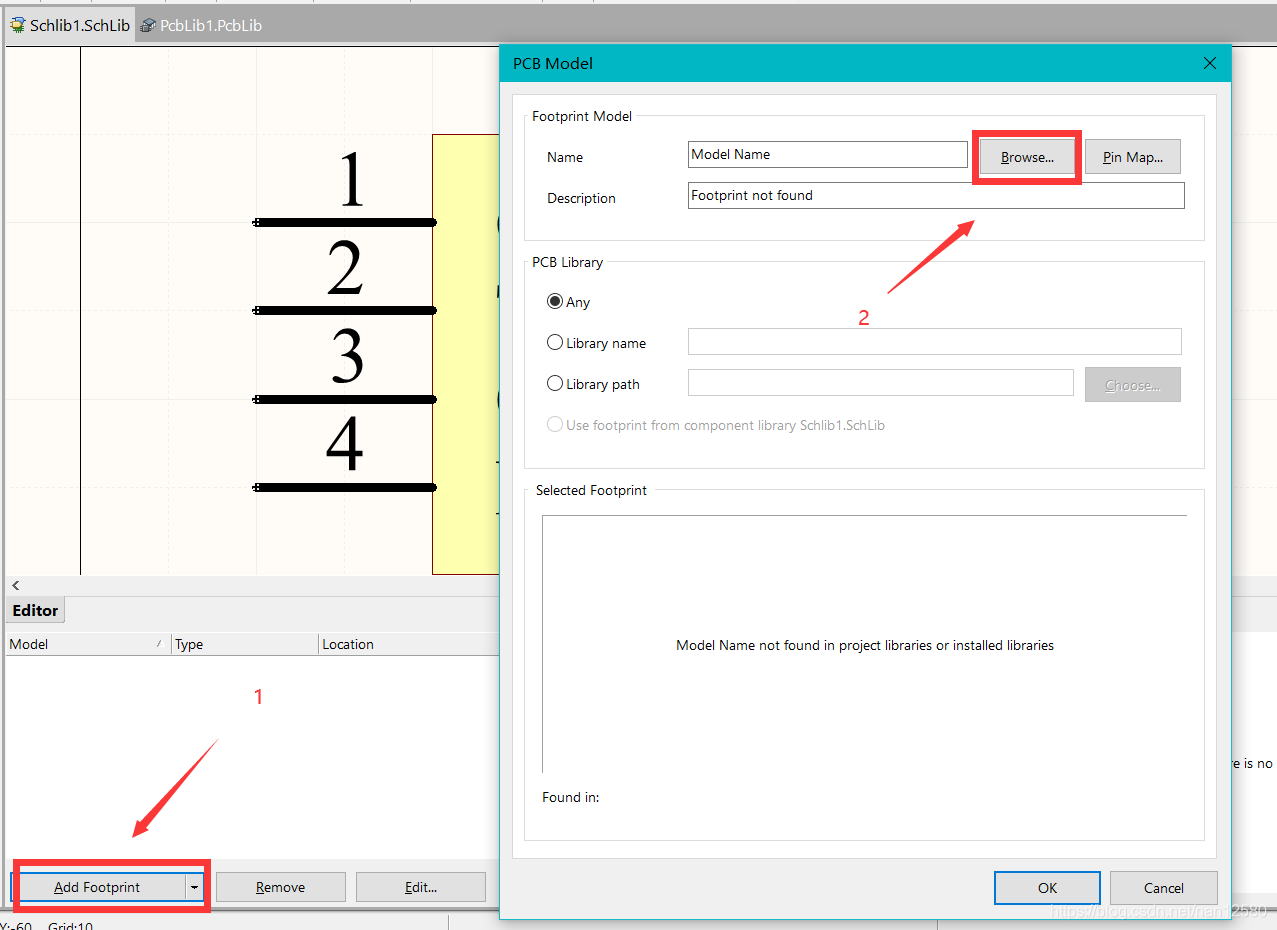
Task: Select Use footprint from component library option
Action: [716, 425]
